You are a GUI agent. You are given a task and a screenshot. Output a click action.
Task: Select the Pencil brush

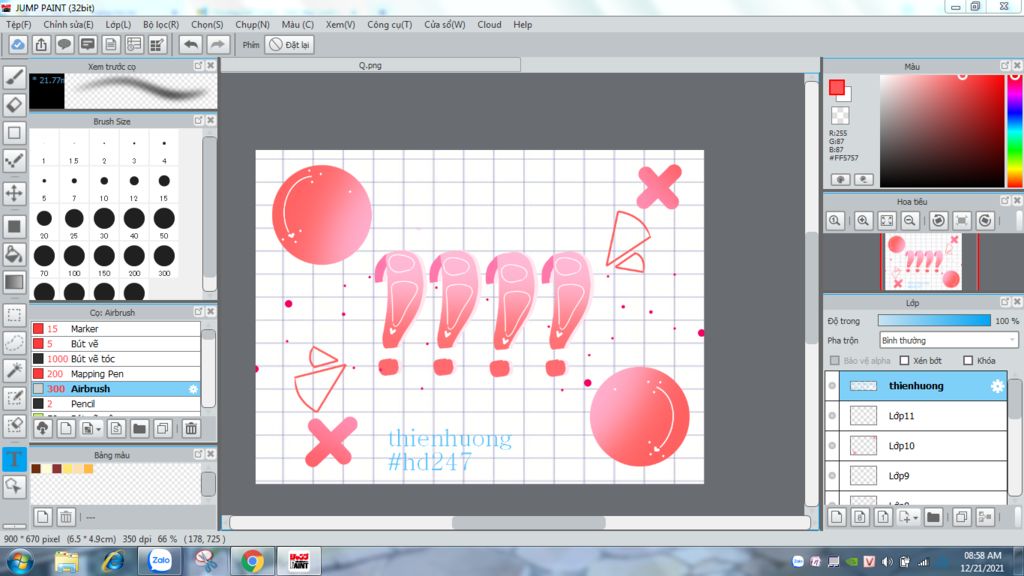tap(116, 404)
